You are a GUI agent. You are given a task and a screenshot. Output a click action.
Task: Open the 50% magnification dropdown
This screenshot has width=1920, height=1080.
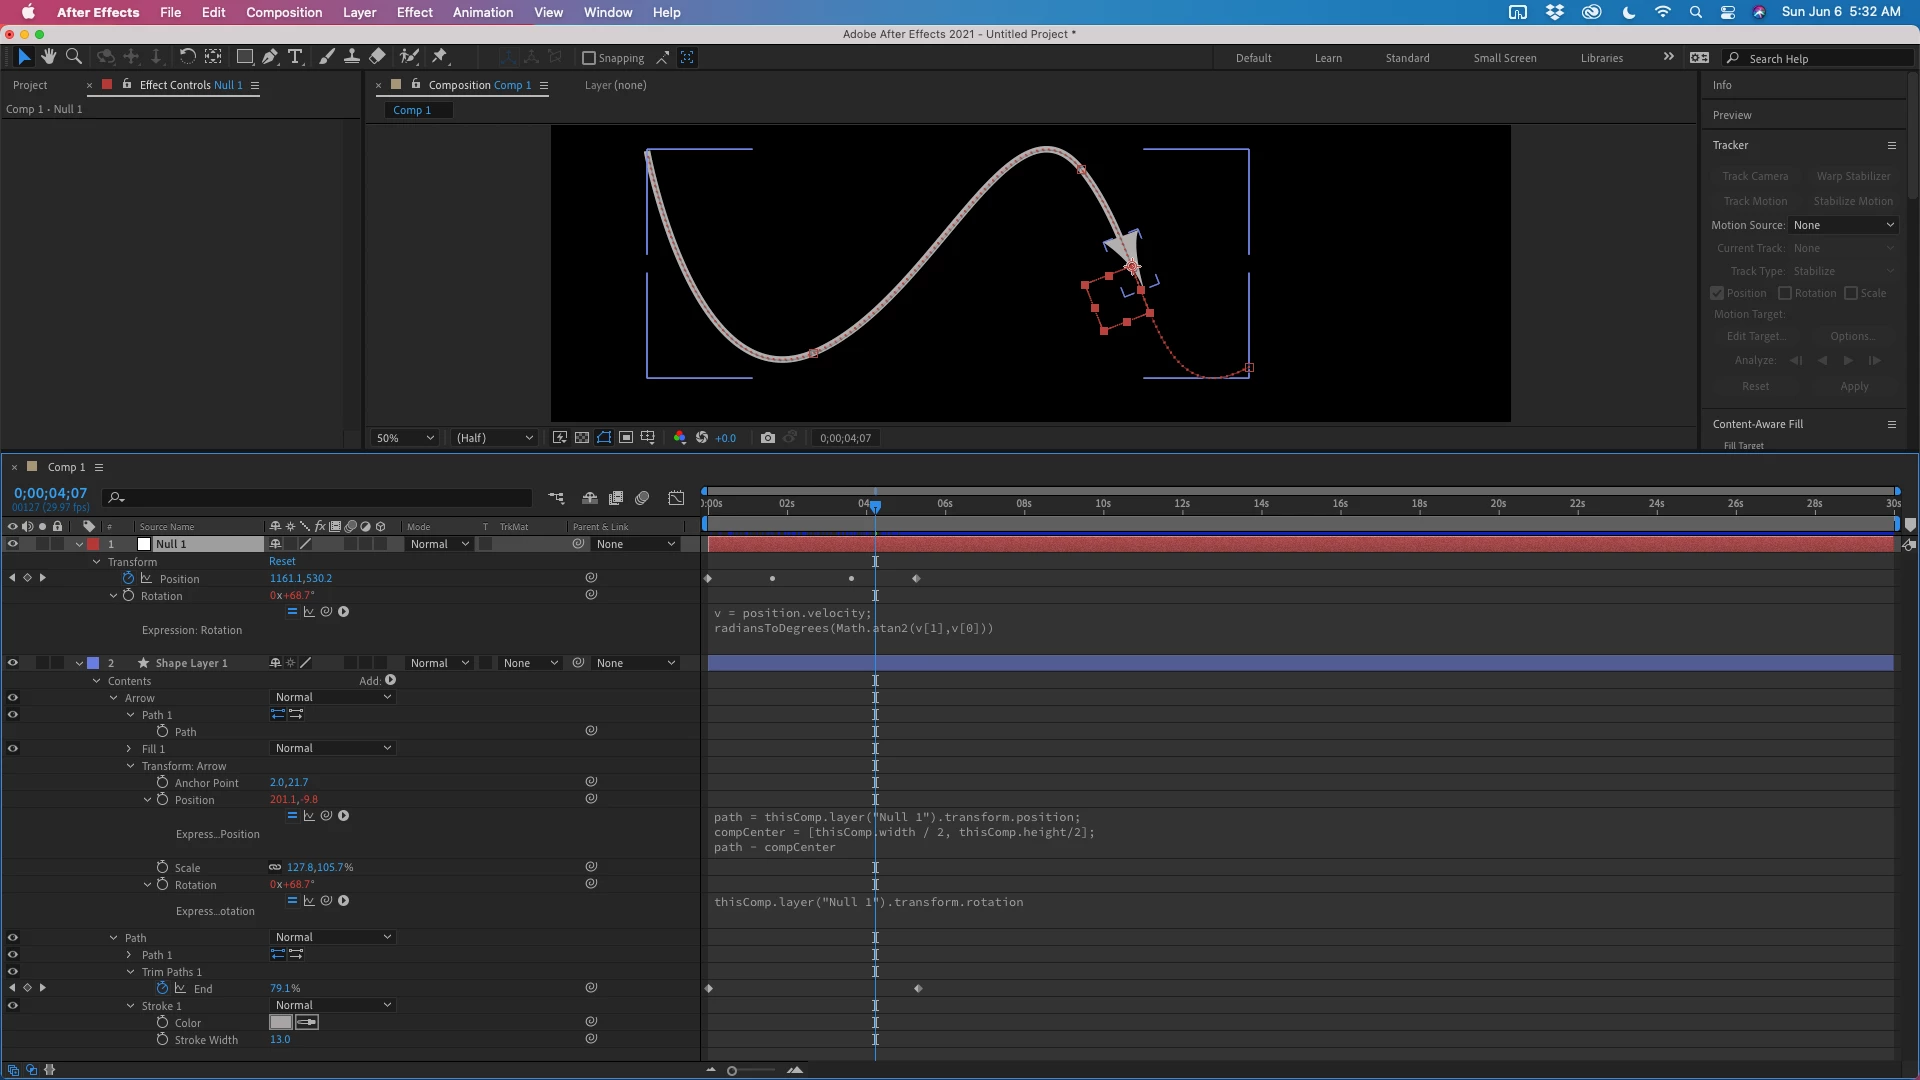[405, 438]
